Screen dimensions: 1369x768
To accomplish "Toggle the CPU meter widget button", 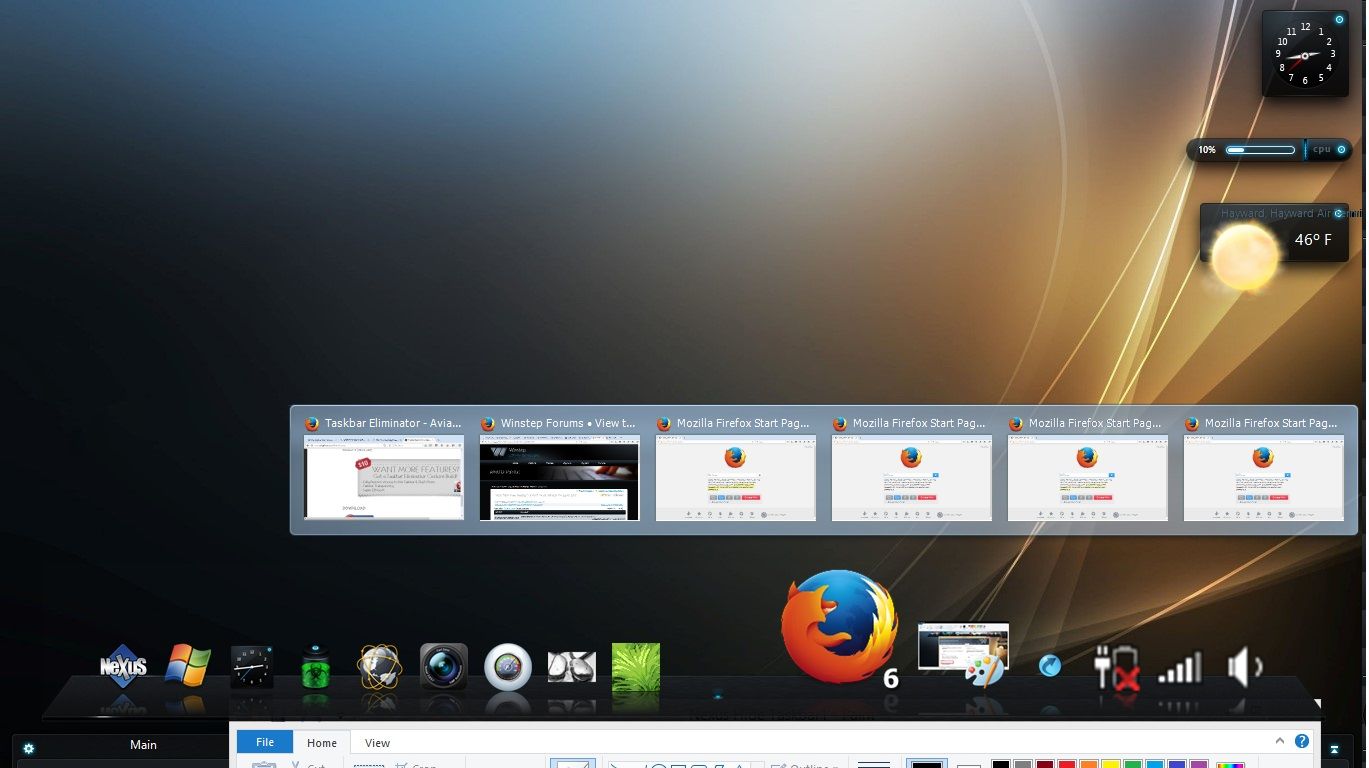I will coord(1342,150).
